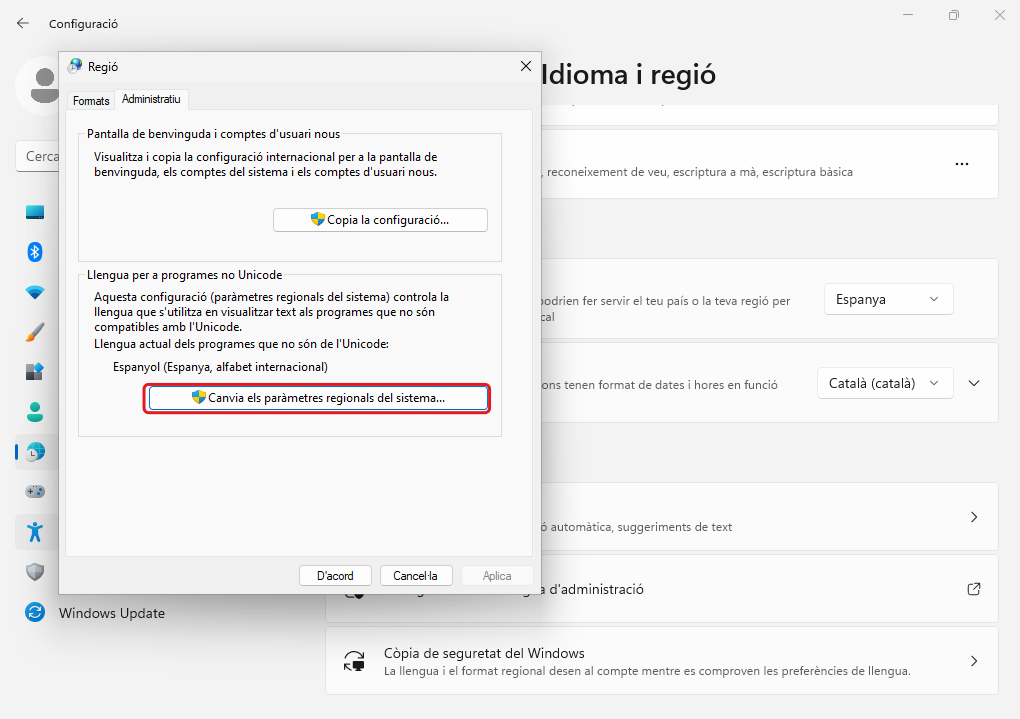This screenshot has width=1020, height=719.
Task: Open Personalization via the paintbrush icon
Action: pos(35,332)
